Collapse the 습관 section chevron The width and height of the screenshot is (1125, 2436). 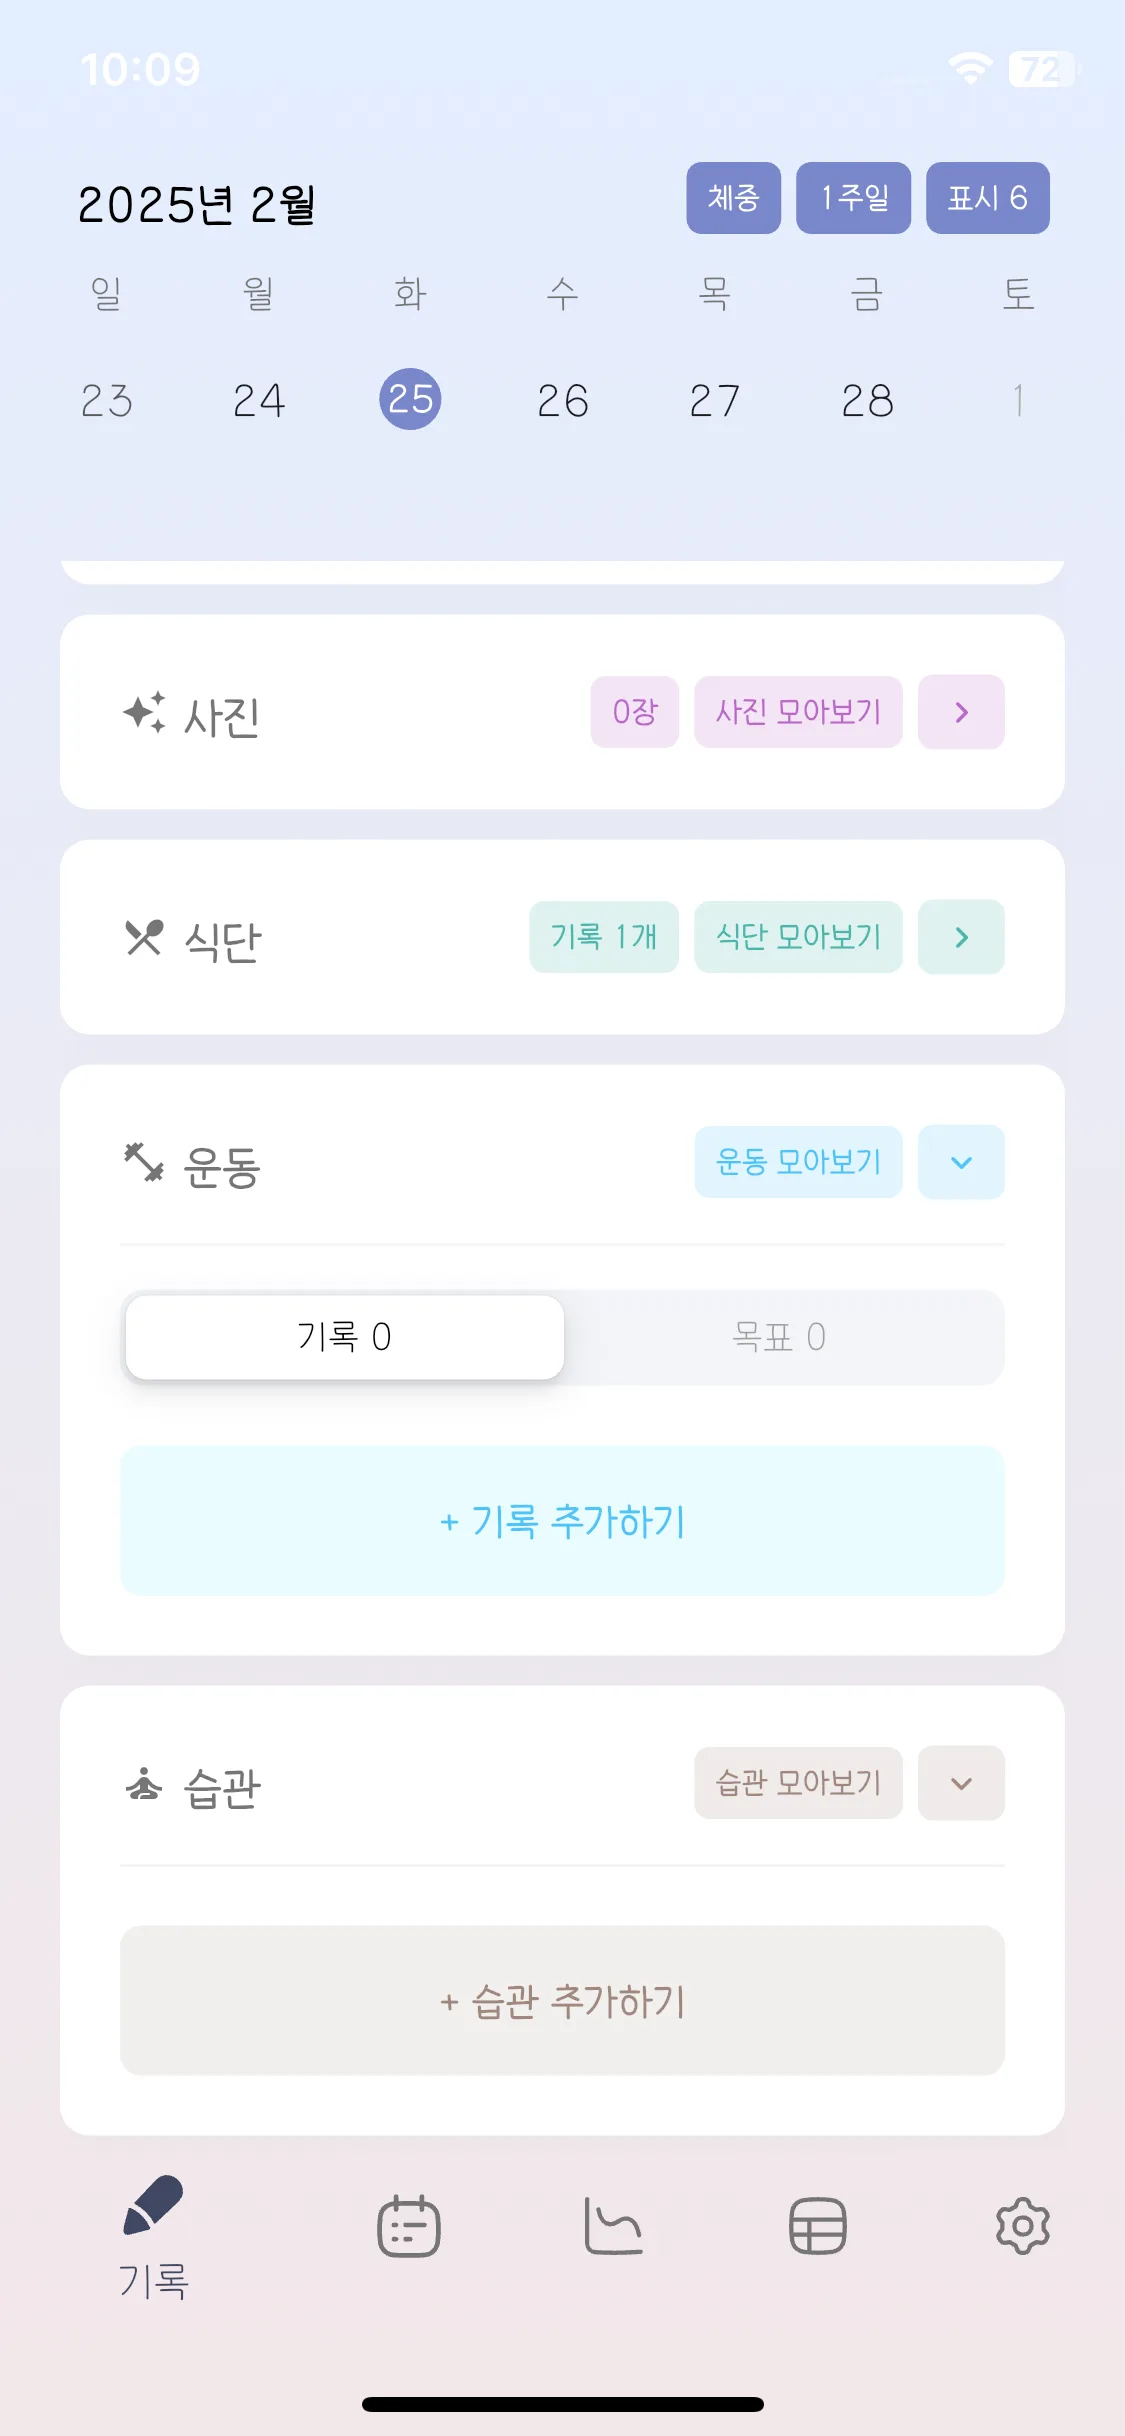(x=962, y=1783)
